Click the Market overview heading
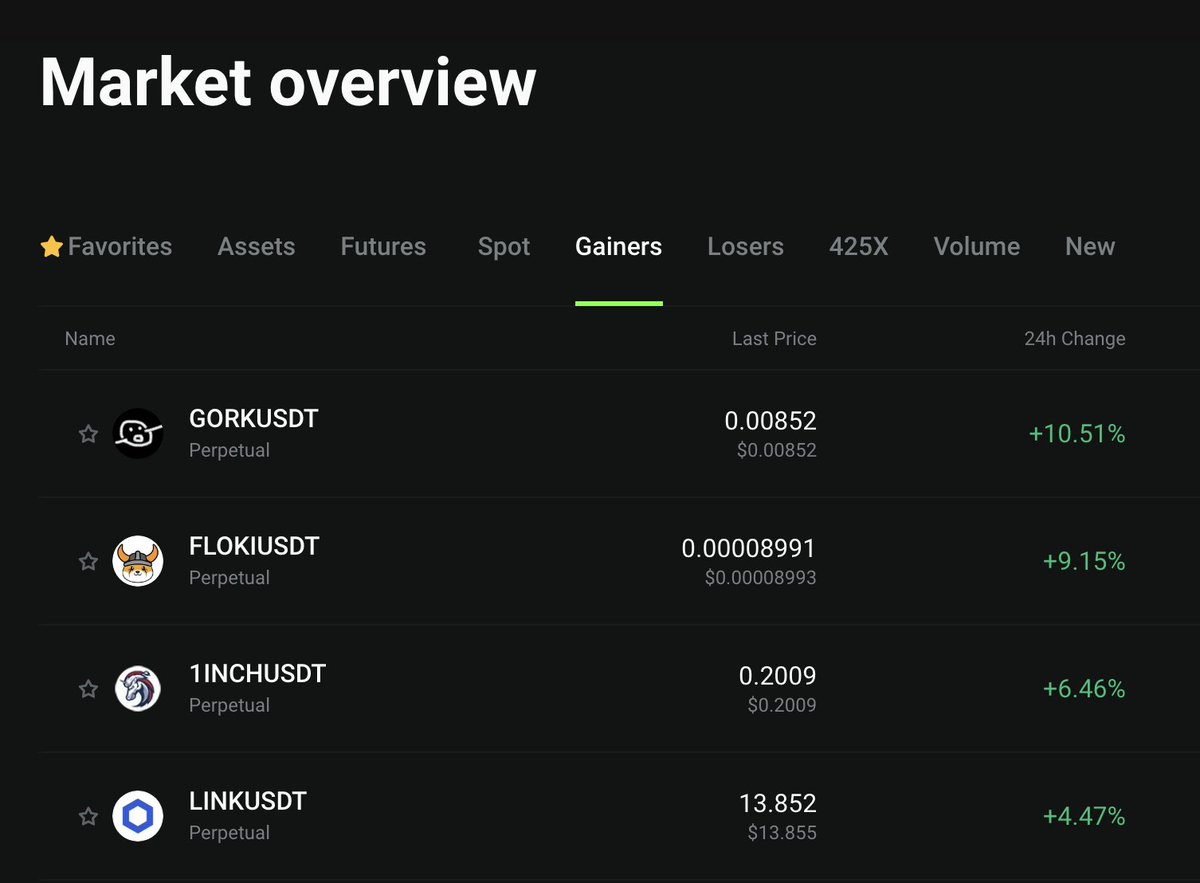 289,82
